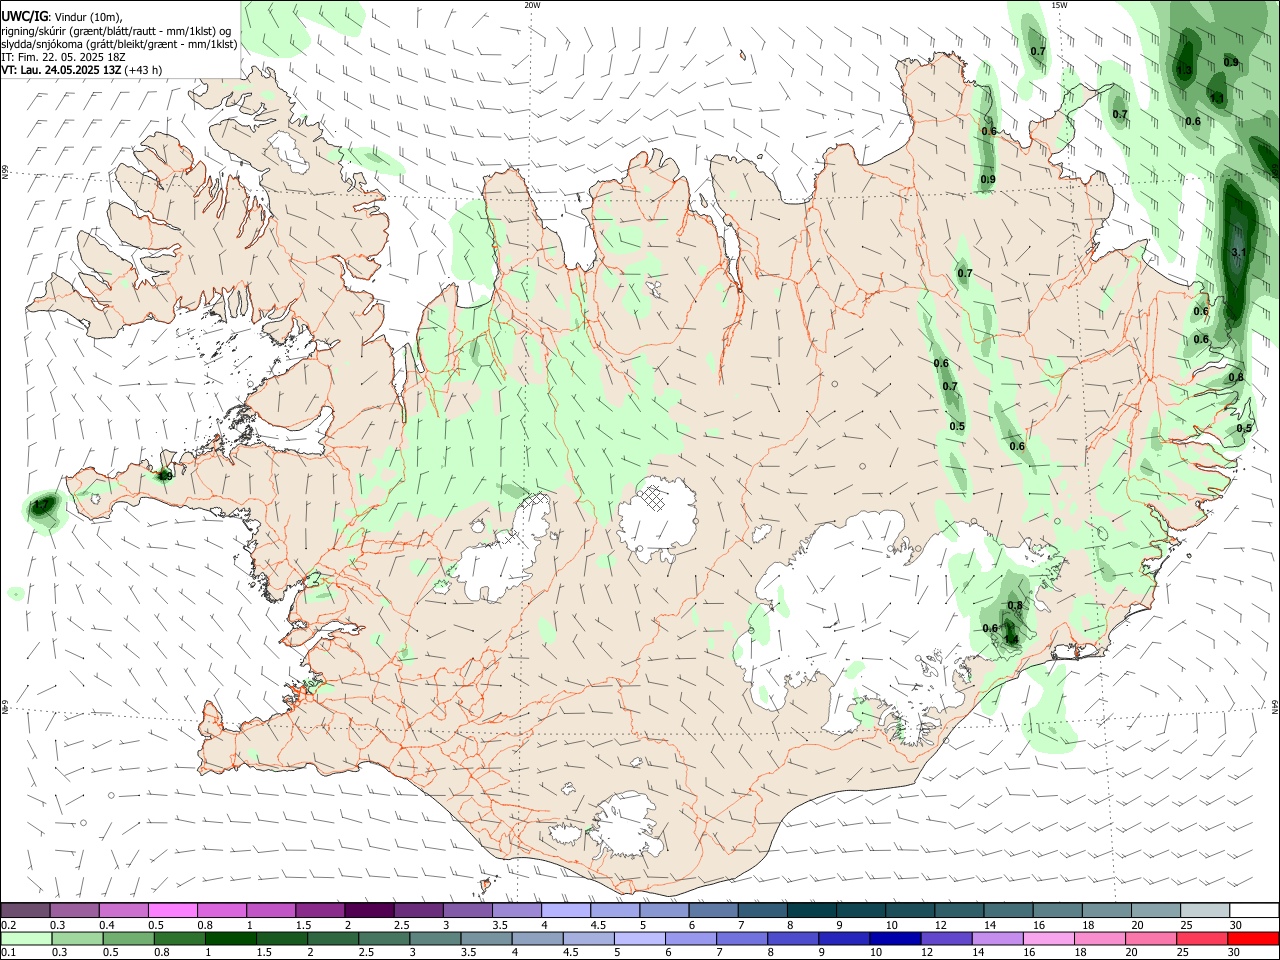This screenshot has width=1280, height=960.
Task: Click the "VT: Lau. 24.05.2025 13Z (+43 h)" line
Action: (x=81, y=70)
